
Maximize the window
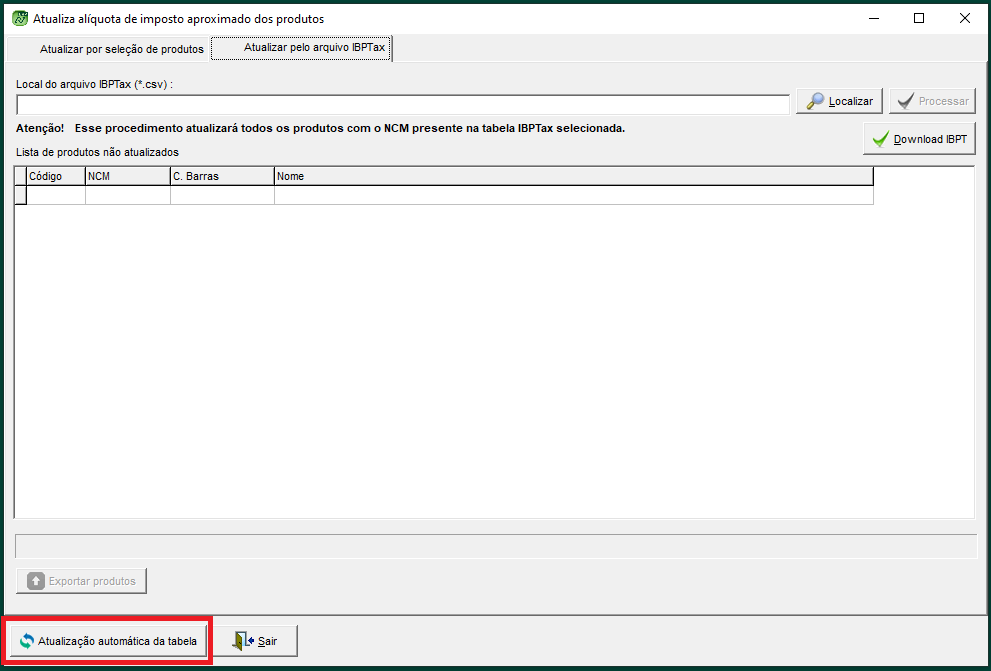pos(919,18)
